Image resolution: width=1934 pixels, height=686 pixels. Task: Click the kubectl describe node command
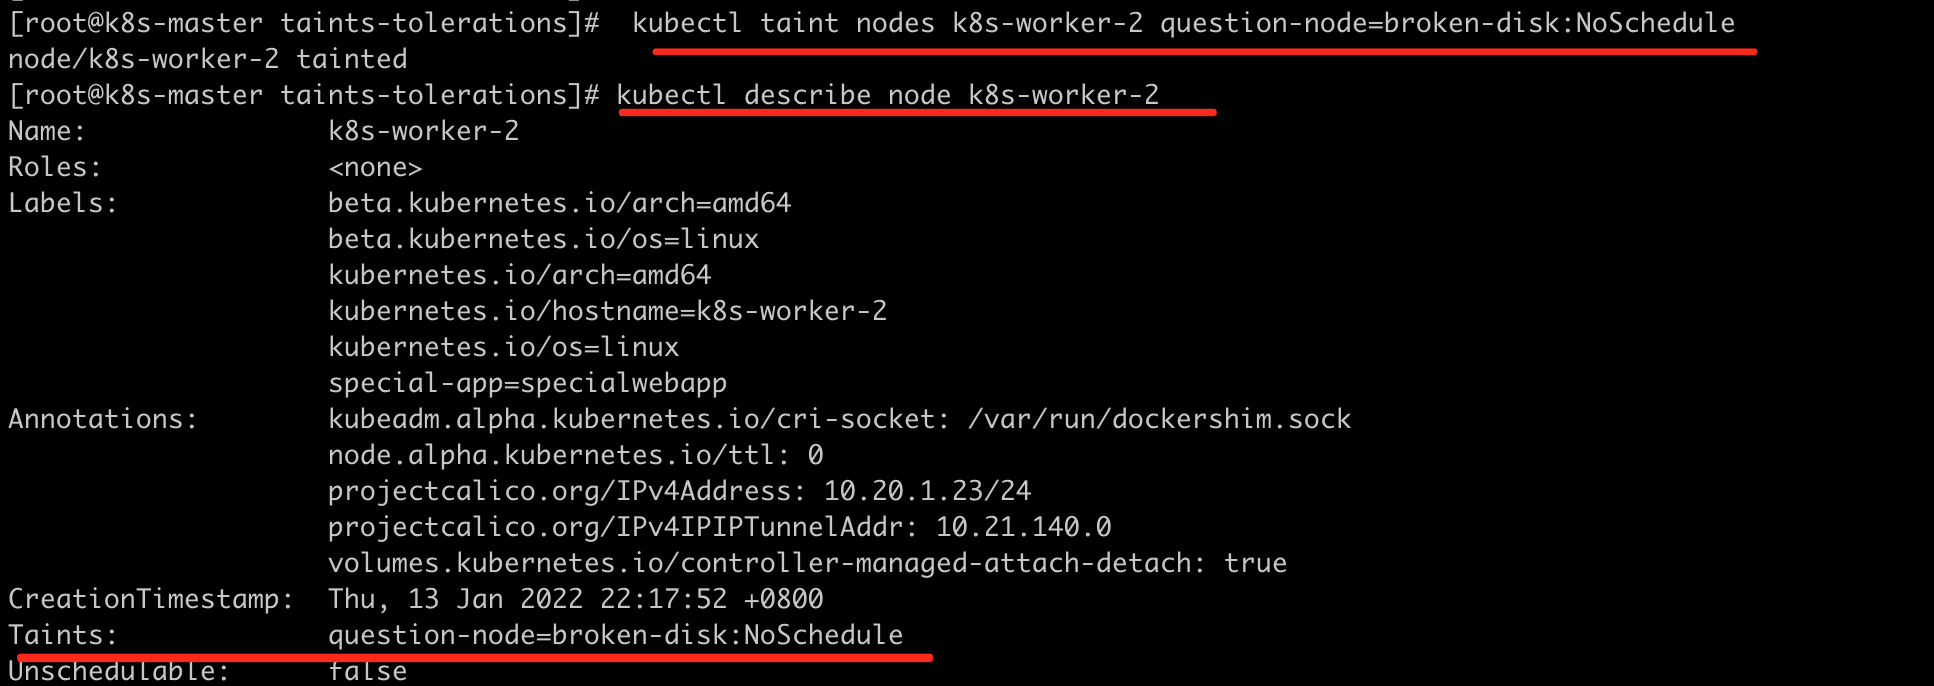(x=887, y=95)
